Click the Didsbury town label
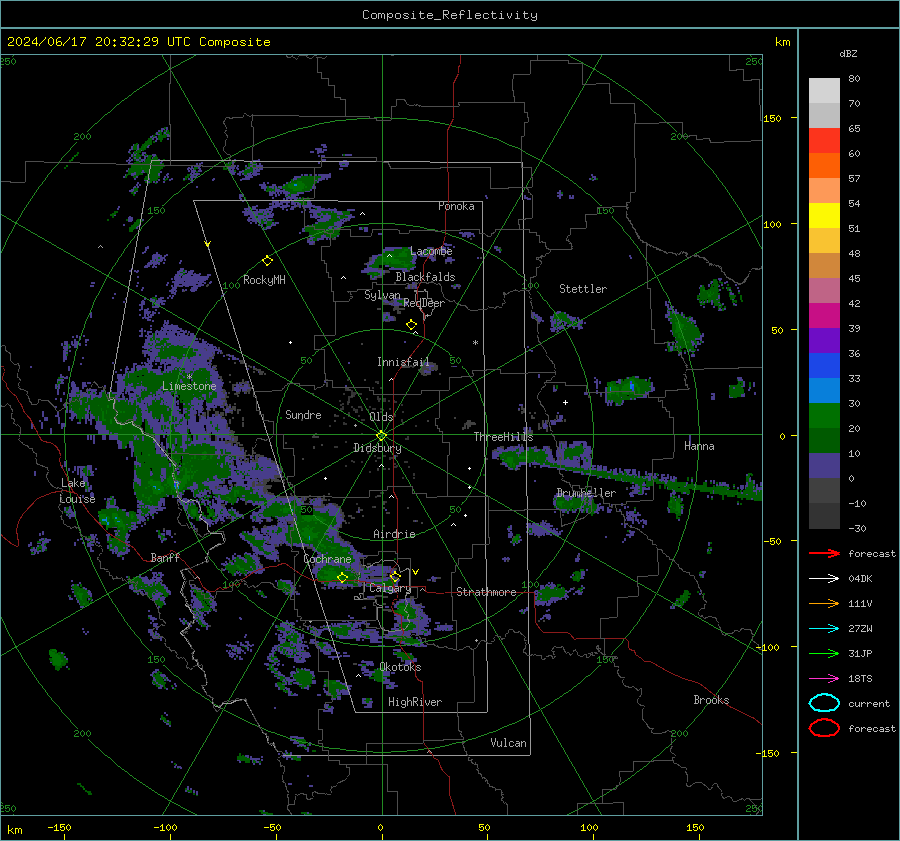The width and height of the screenshot is (900, 841). pos(377,448)
